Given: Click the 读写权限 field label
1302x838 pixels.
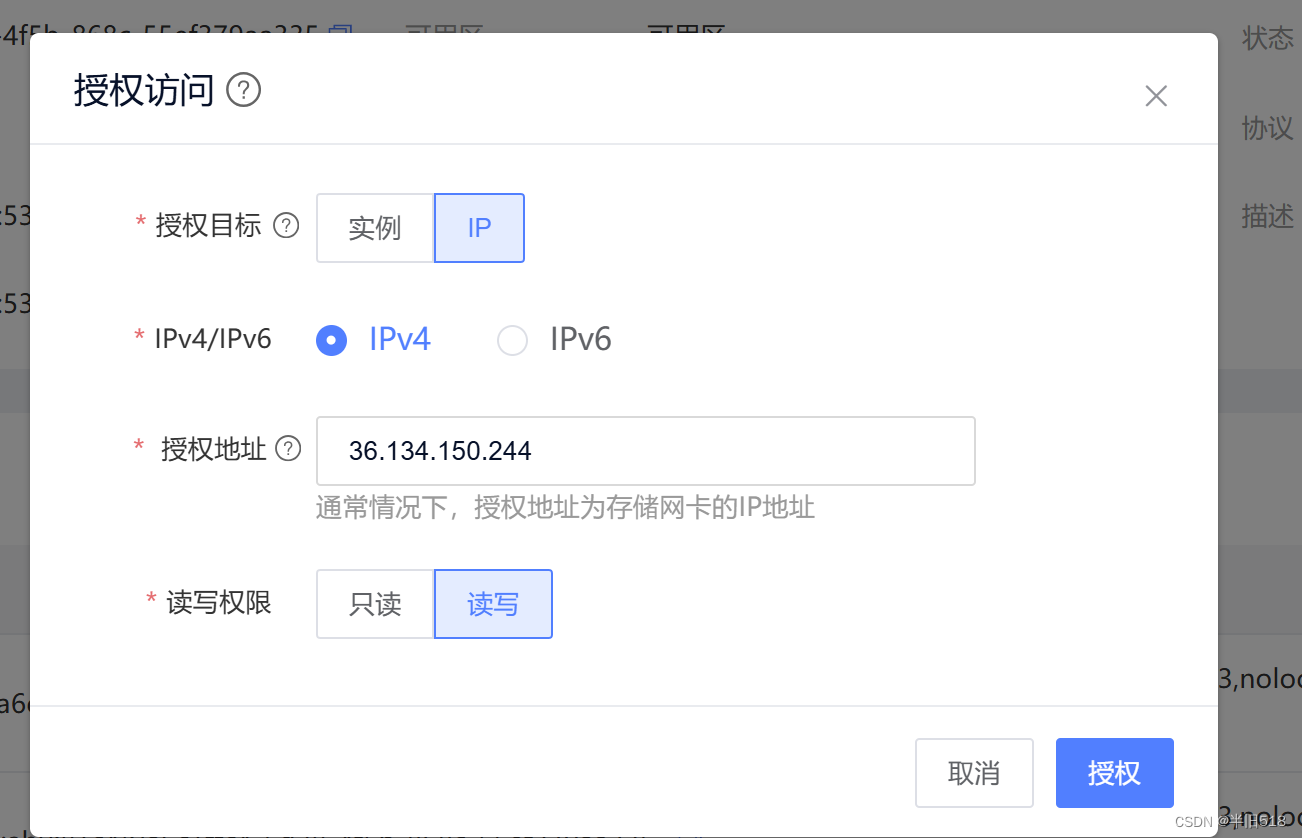Looking at the screenshot, I should coord(219,602).
